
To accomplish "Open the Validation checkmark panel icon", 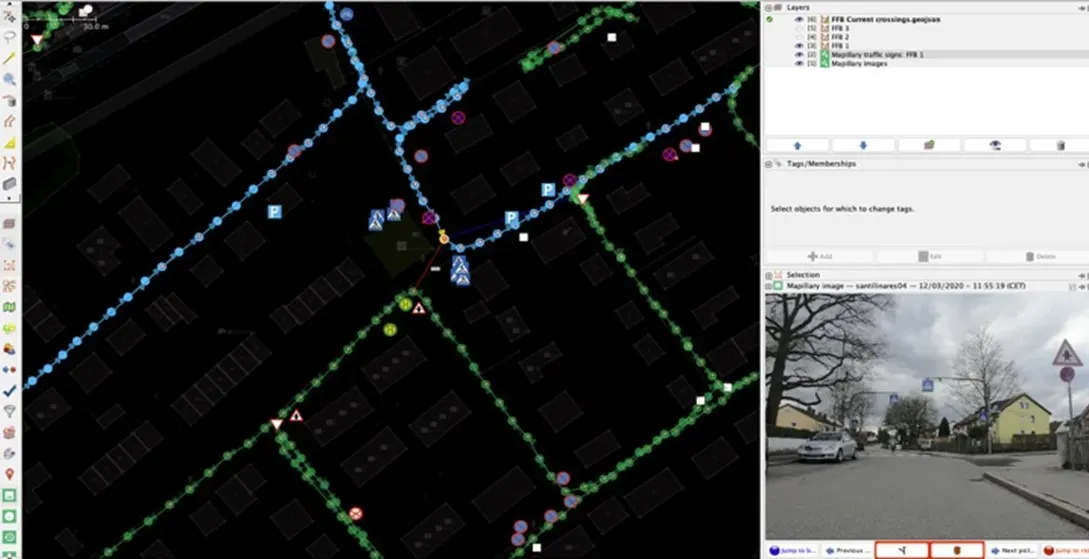I will [x=9, y=391].
